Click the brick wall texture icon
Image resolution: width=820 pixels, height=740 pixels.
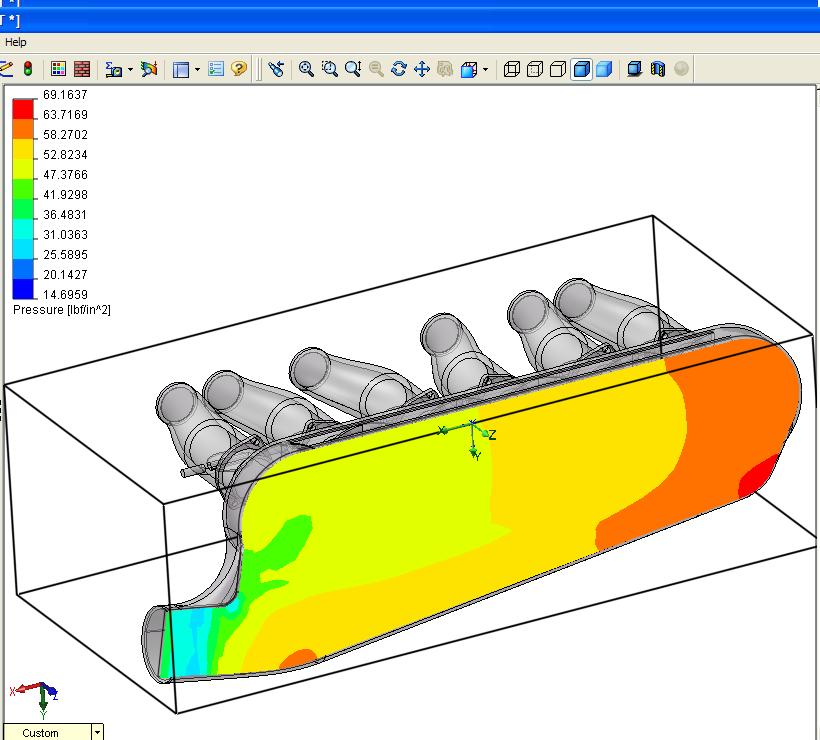82,69
